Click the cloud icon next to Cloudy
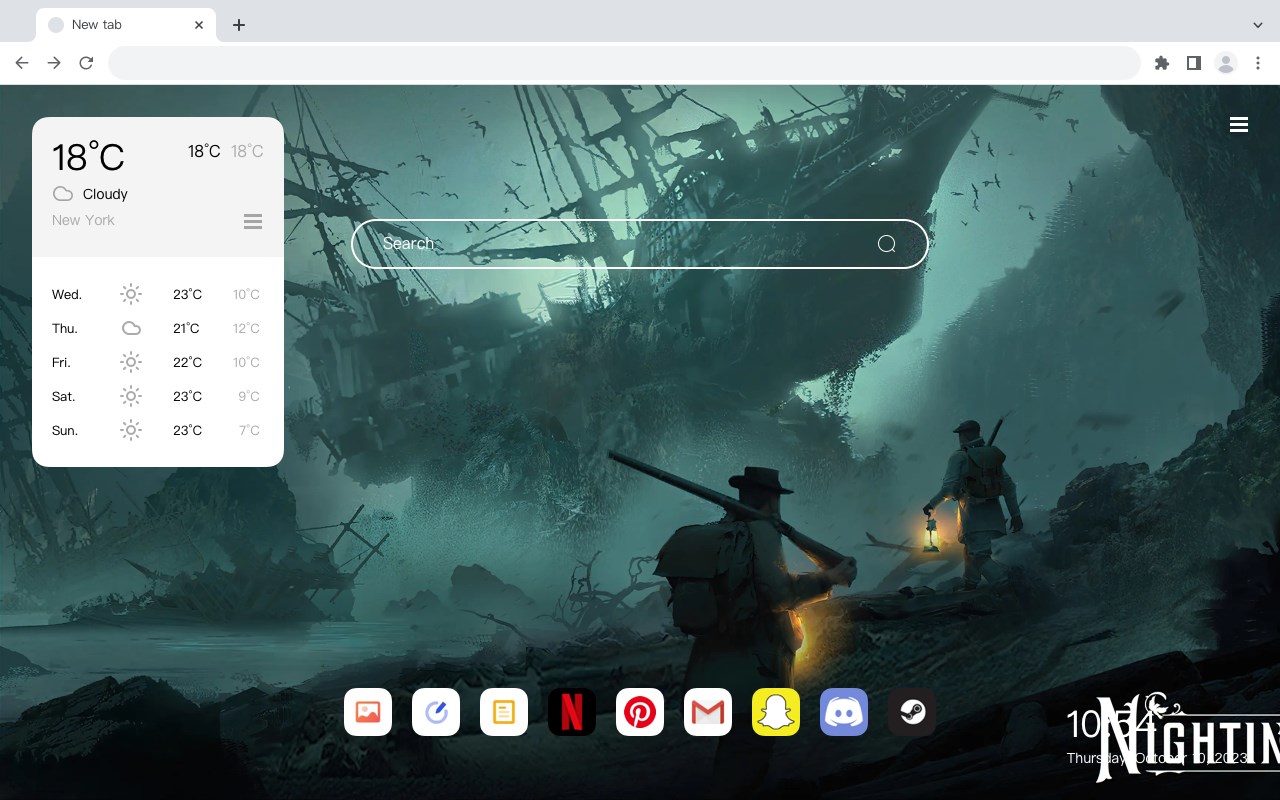The width and height of the screenshot is (1280, 800). (63, 194)
